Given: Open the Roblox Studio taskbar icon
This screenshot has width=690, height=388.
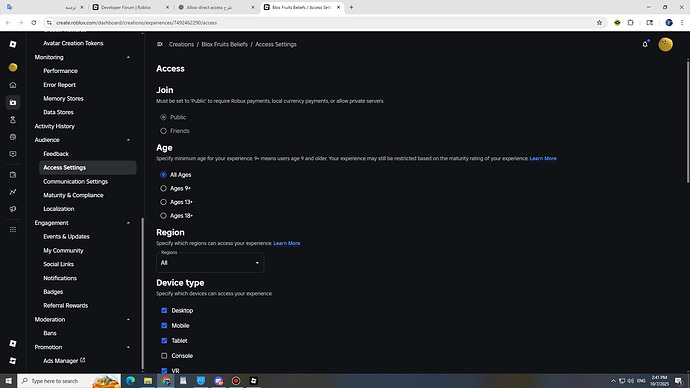Looking at the screenshot, I should pyautogui.click(x=253, y=381).
